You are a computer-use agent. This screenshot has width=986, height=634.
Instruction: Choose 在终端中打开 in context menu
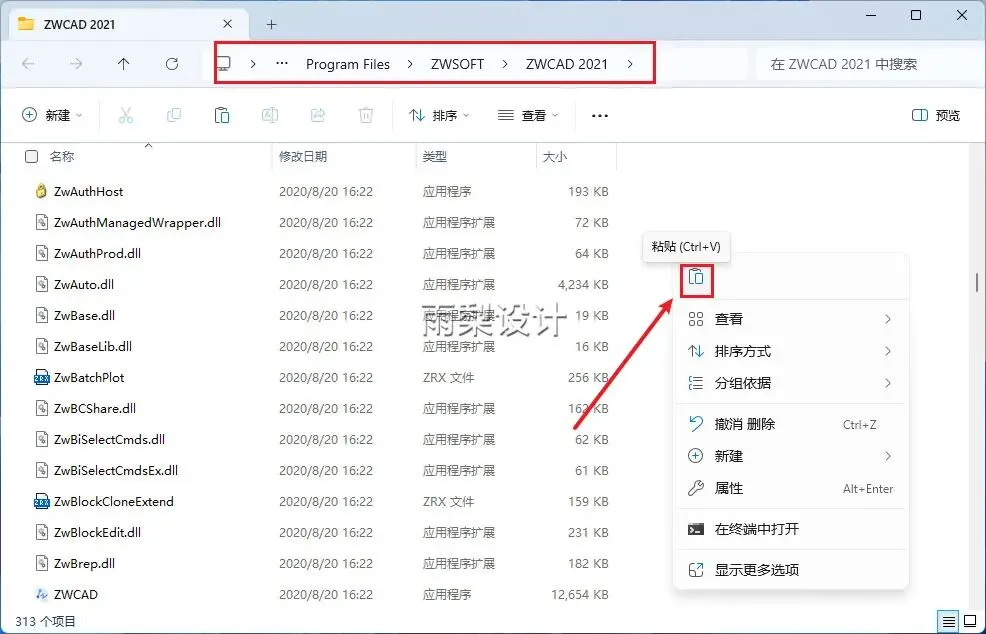pyautogui.click(x=790, y=529)
